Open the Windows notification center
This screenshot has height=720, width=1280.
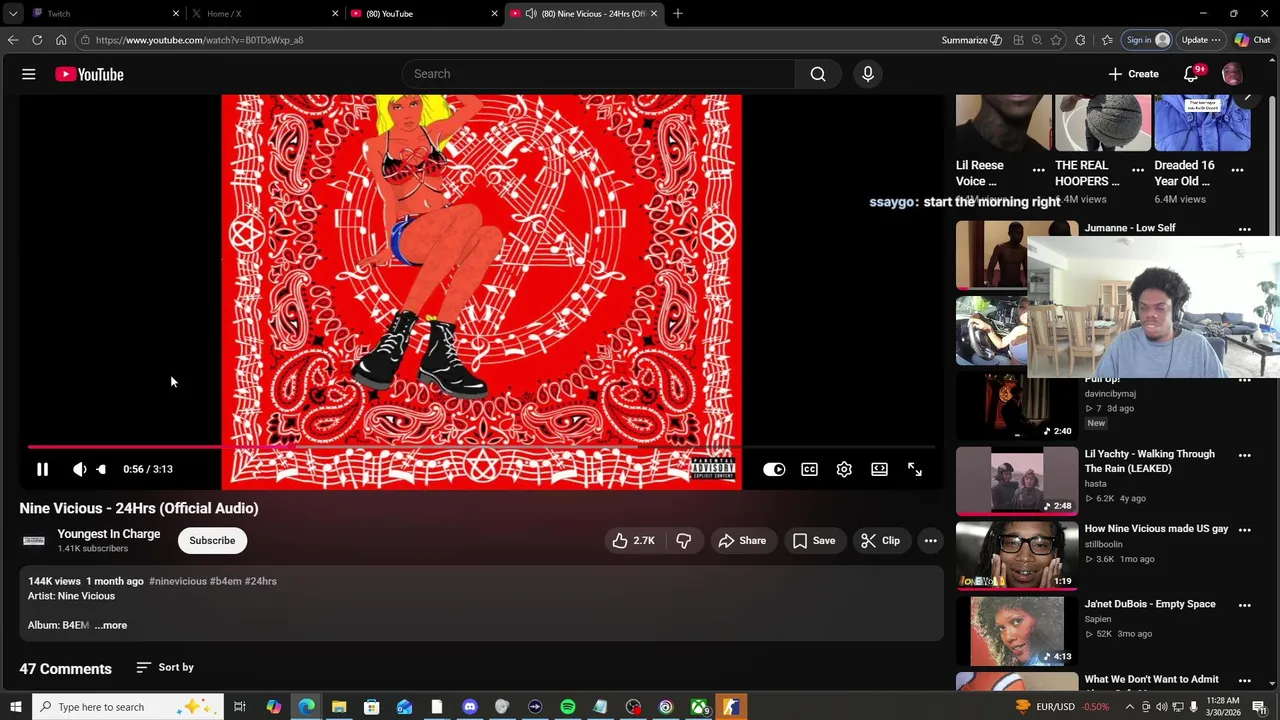1259,707
